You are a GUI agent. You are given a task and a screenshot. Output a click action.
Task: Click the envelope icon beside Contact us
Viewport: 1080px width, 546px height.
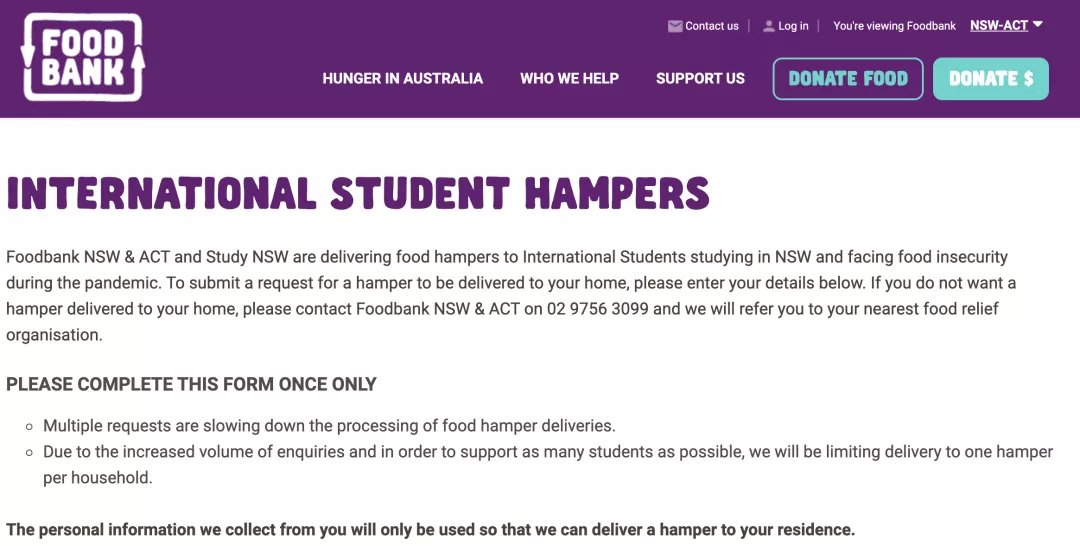click(675, 26)
